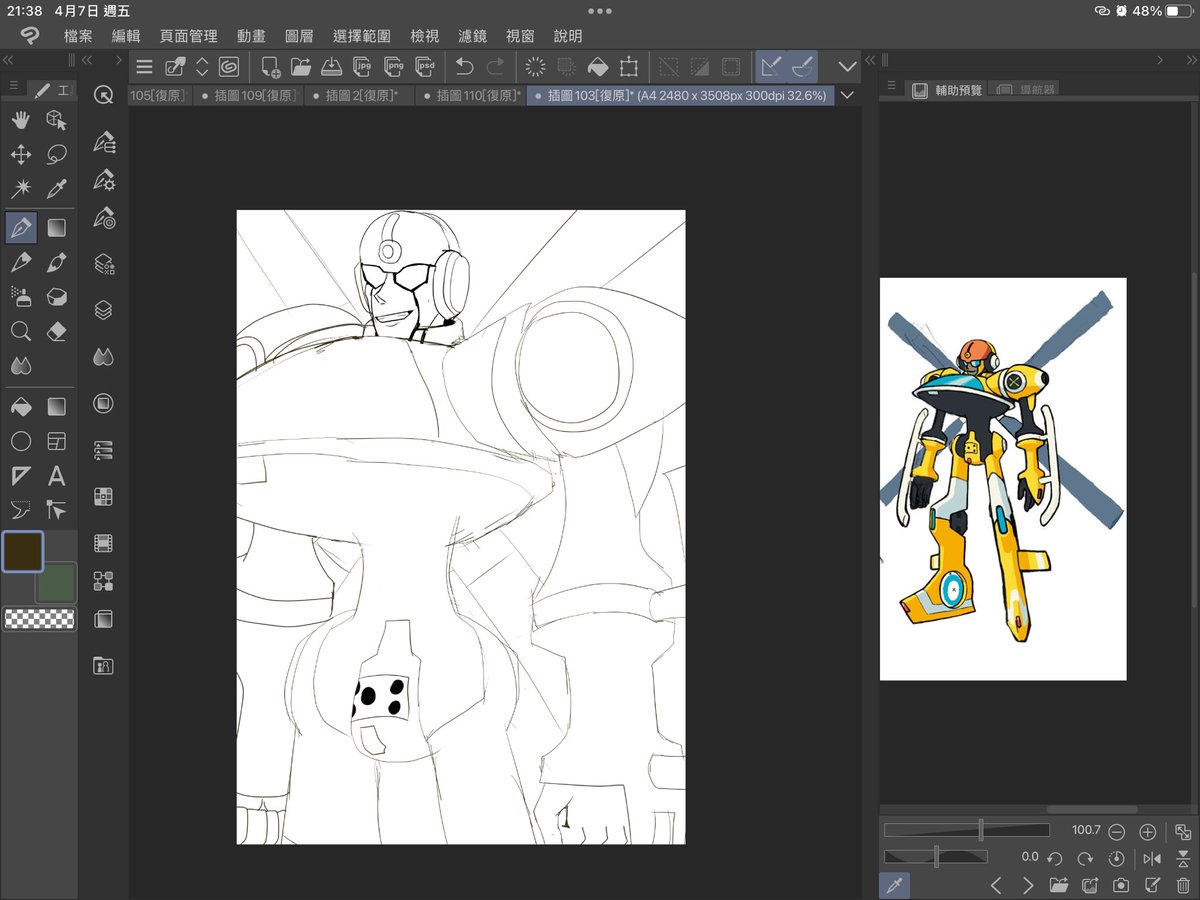Toggle transparent color below the color swatches
Viewport: 1200px width, 900px height.
pos(40,618)
